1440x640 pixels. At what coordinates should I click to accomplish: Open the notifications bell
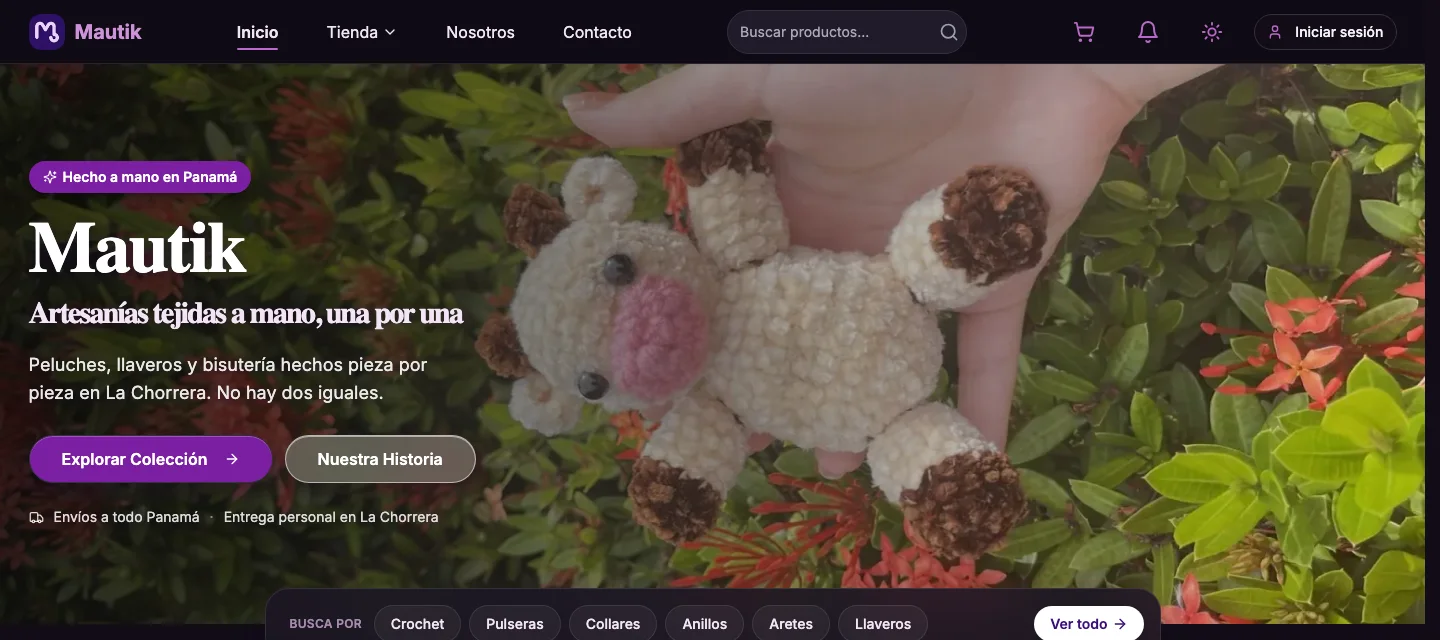coord(1148,32)
